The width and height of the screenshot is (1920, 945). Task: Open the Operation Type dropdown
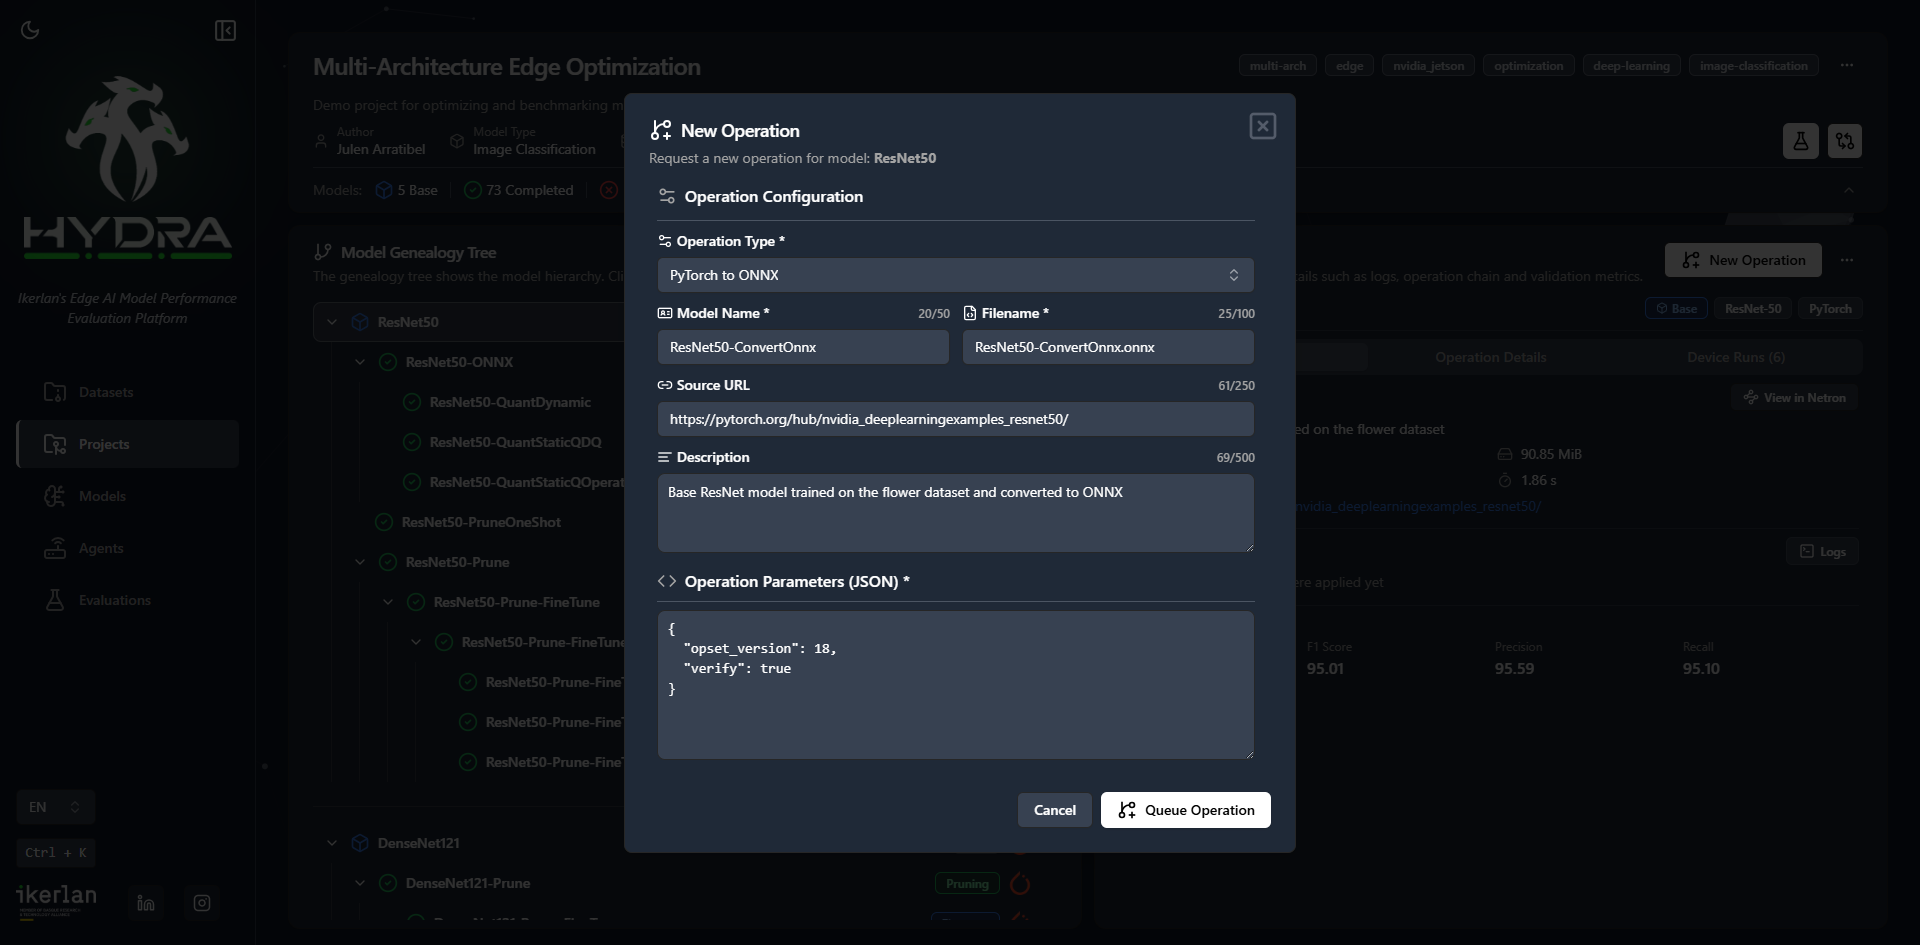tap(955, 275)
